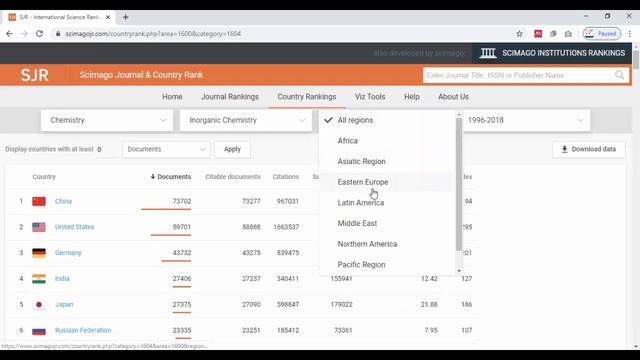This screenshot has width=640, height=360.
Task: Click the browser back arrow
Action: 9,34
